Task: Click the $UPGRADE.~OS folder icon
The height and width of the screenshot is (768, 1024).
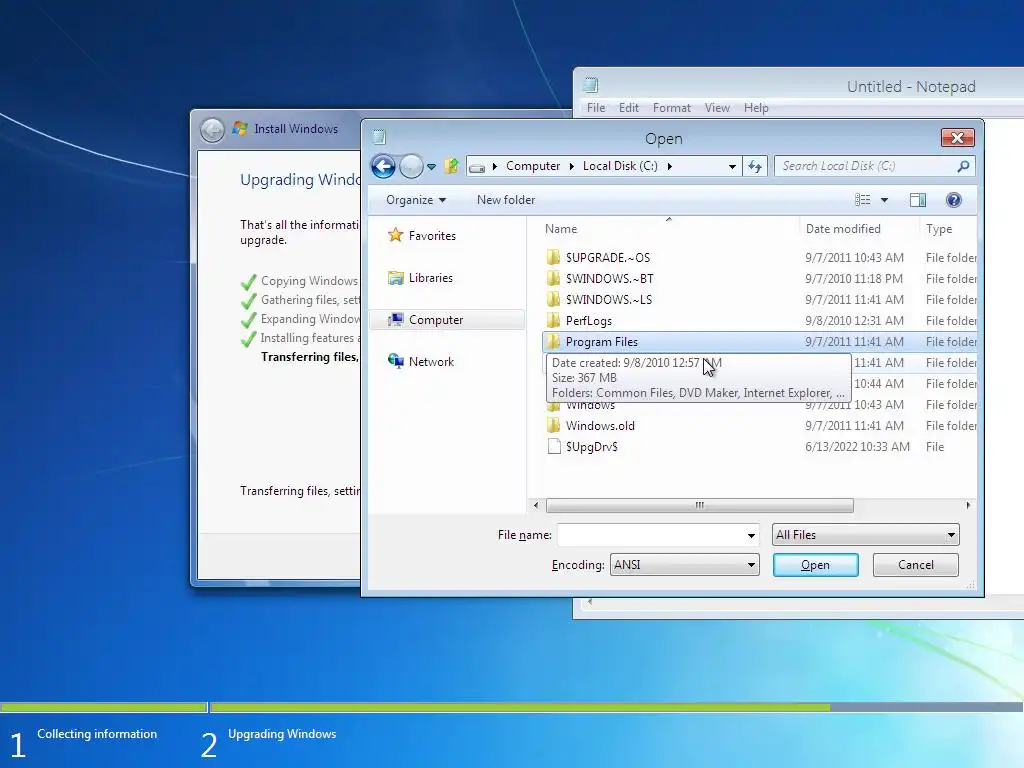Action: click(553, 257)
